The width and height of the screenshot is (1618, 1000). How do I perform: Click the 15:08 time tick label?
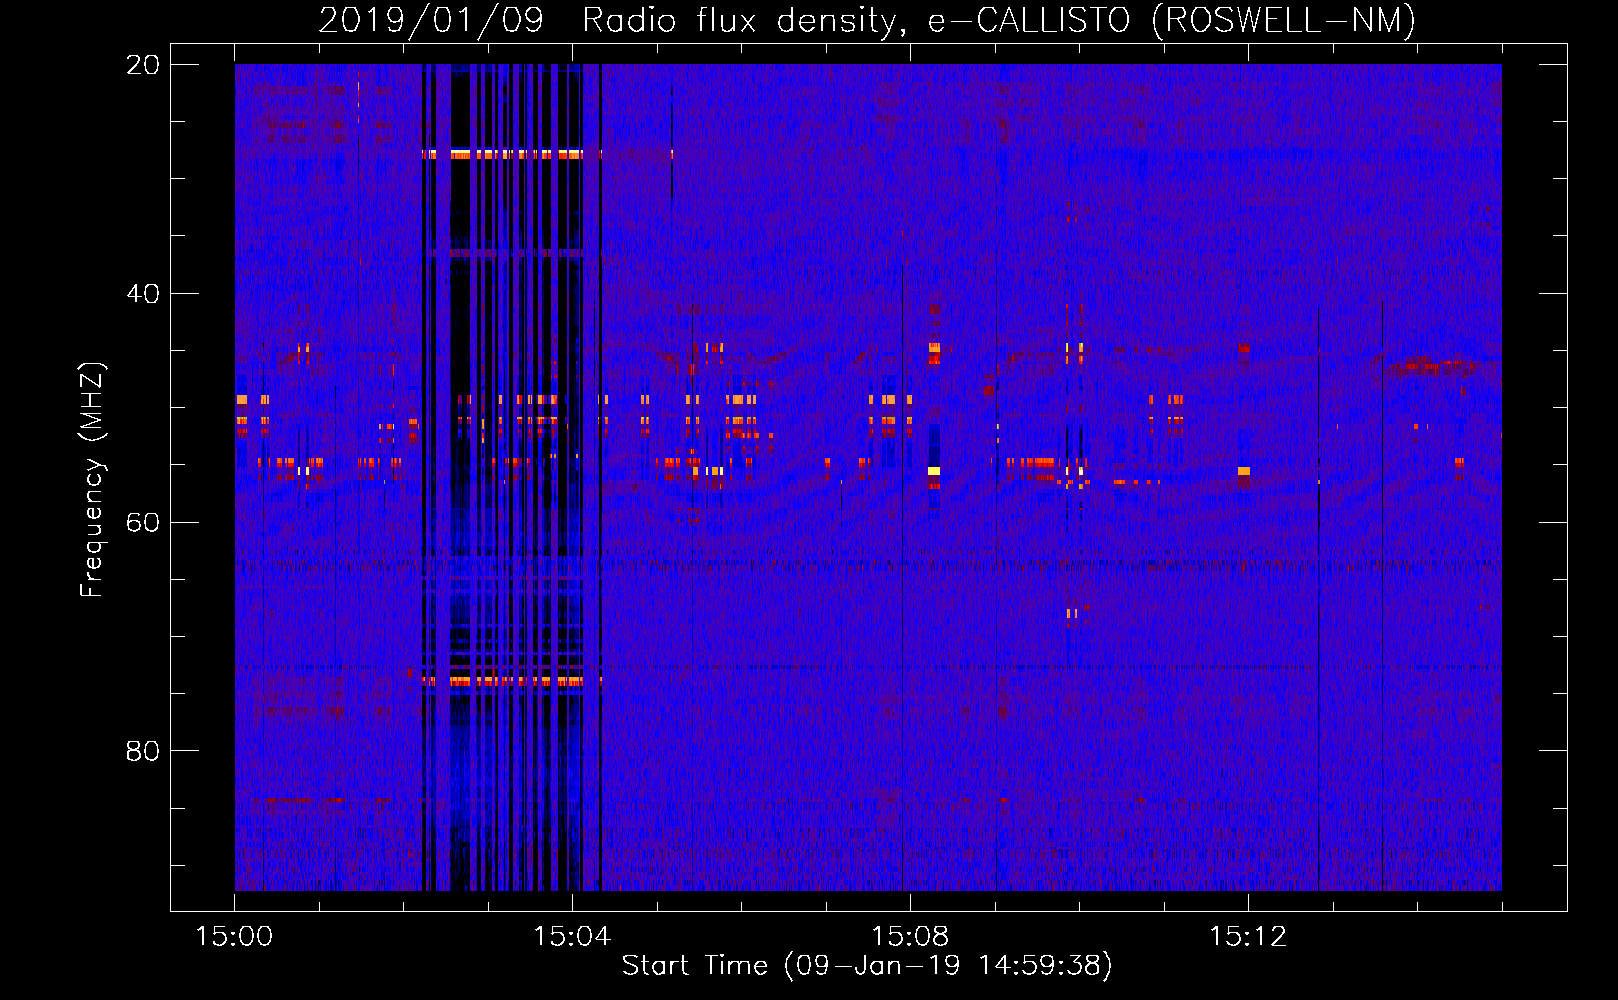[910, 937]
